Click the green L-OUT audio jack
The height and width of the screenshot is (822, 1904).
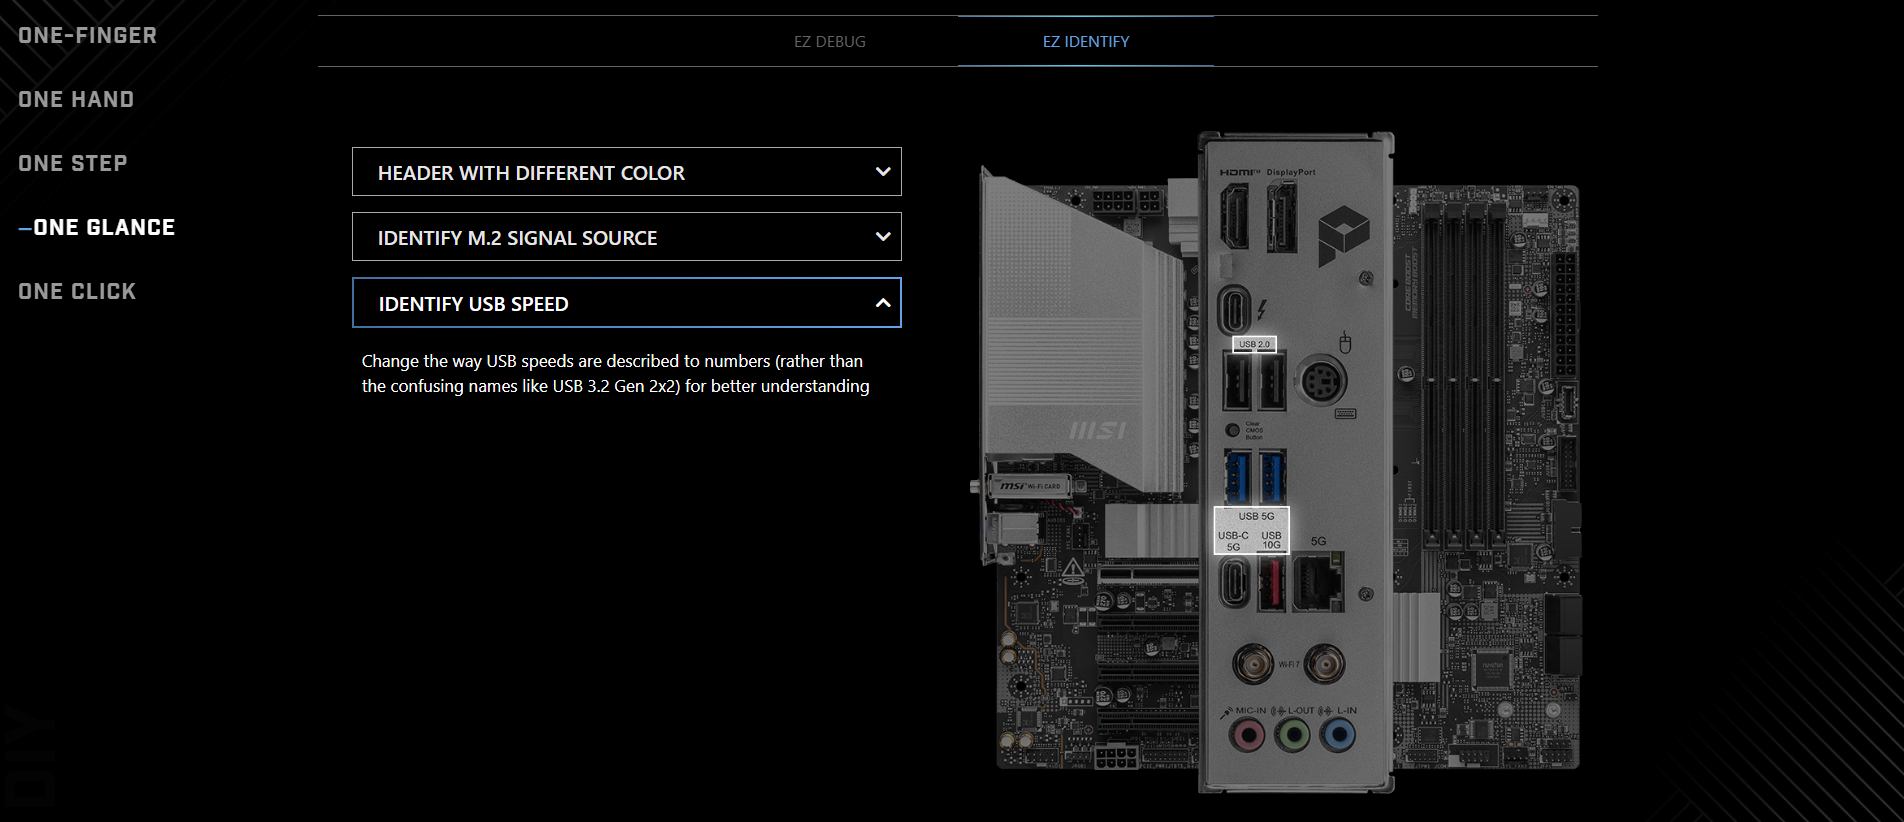pyautogui.click(x=1293, y=736)
